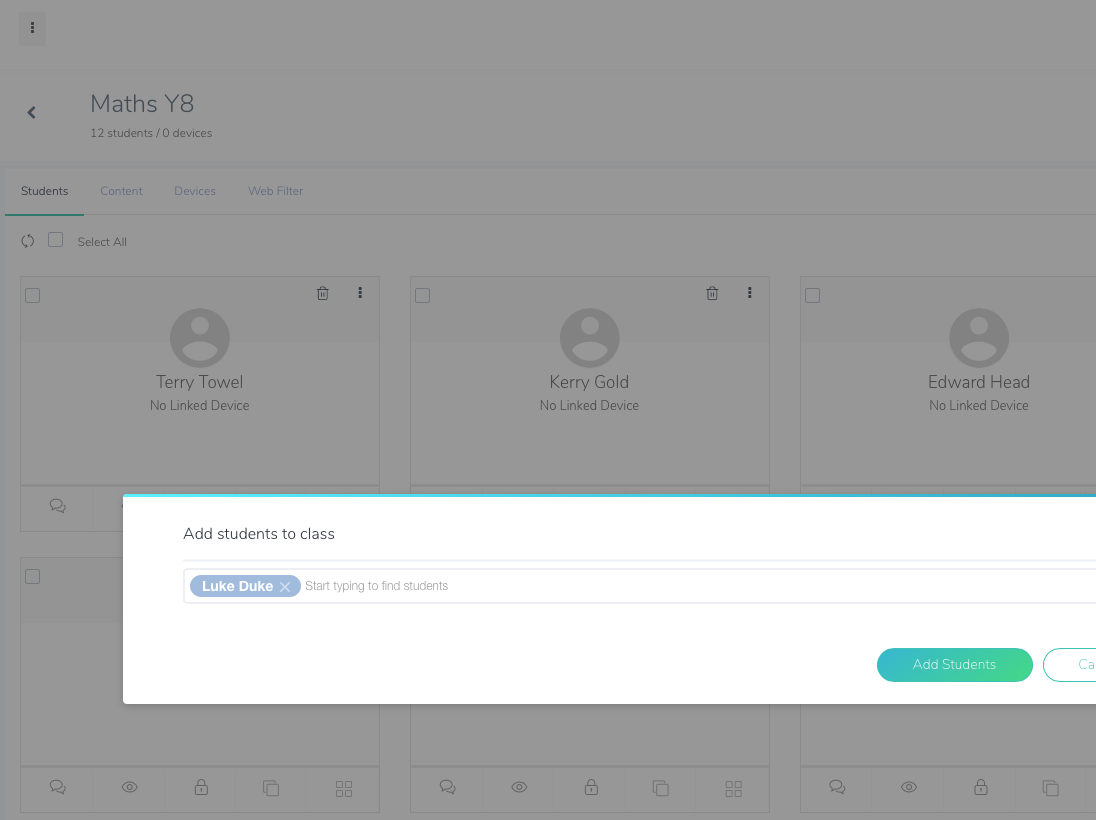Click the '12 students / 0 devices' text
Screen dimensions: 1096x820
(x=151, y=133)
